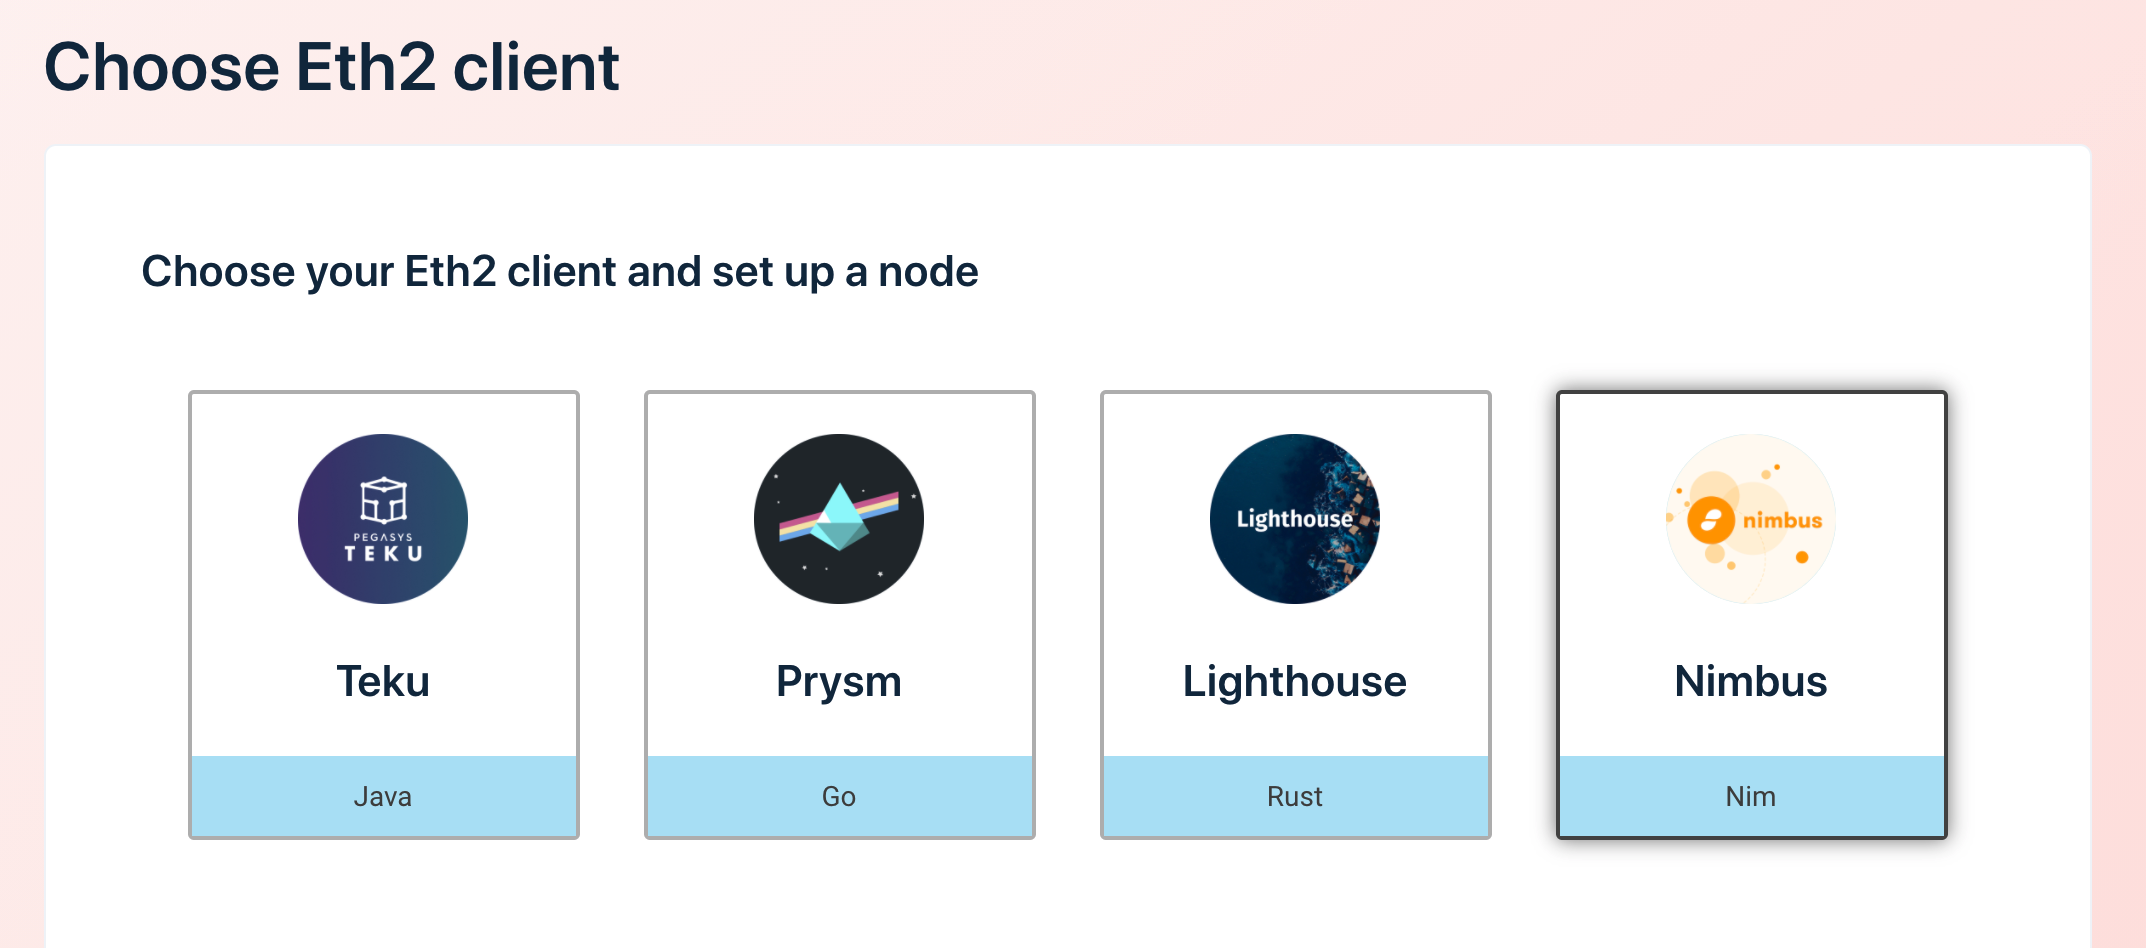Click the Prysm client name text
Screen dimensions: 2146x948
point(839,681)
